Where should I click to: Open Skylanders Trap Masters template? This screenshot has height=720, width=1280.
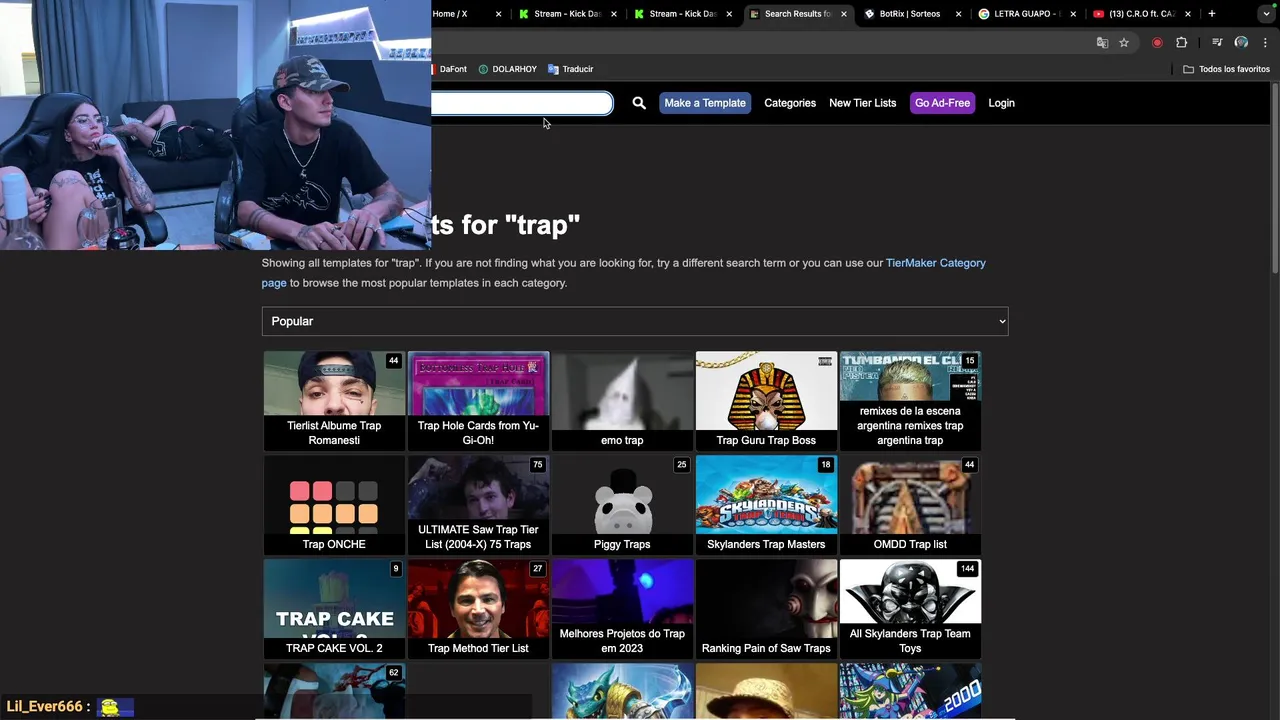(x=766, y=505)
